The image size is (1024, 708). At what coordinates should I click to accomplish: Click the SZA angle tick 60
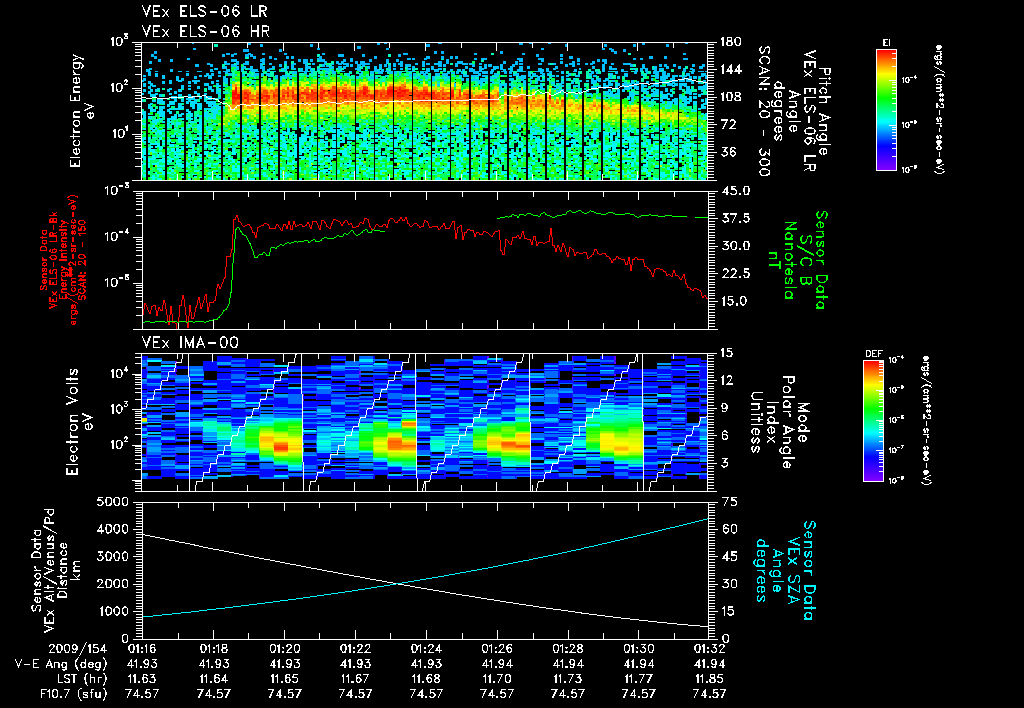tap(729, 529)
